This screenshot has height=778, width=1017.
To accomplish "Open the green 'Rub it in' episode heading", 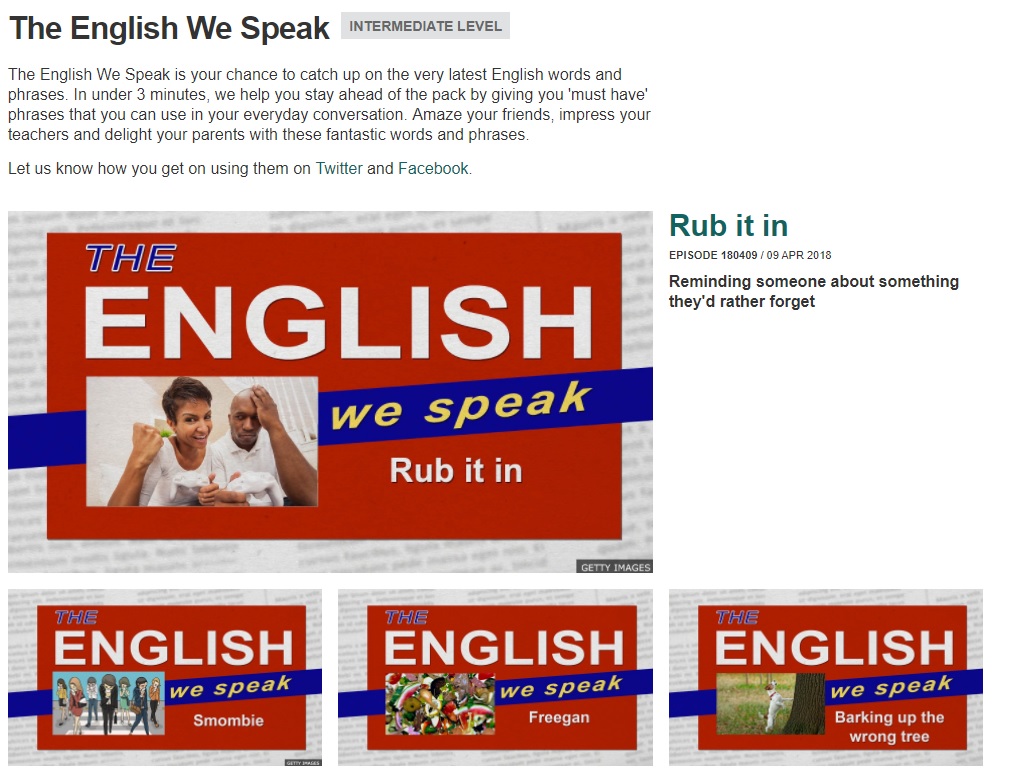I will [x=728, y=226].
